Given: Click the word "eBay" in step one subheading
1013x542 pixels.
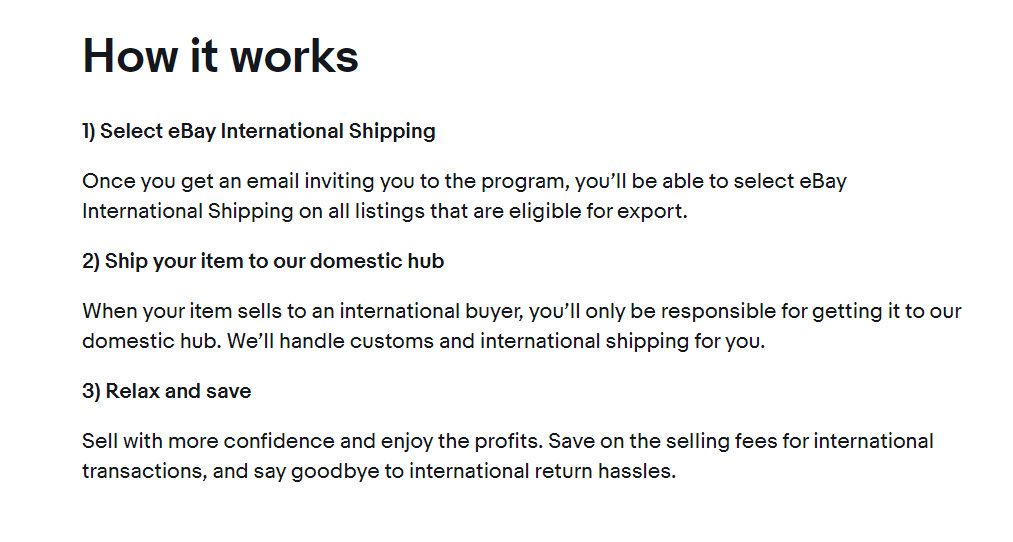Looking at the screenshot, I should (x=192, y=131).
